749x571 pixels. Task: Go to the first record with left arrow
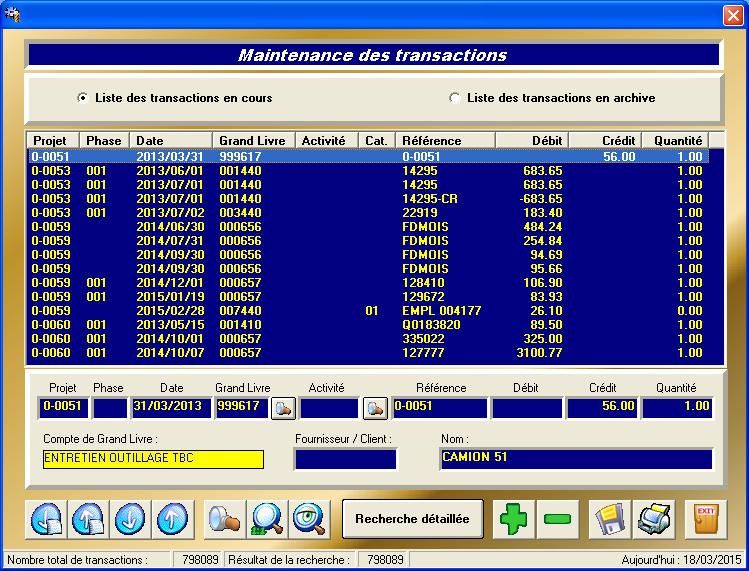point(47,520)
